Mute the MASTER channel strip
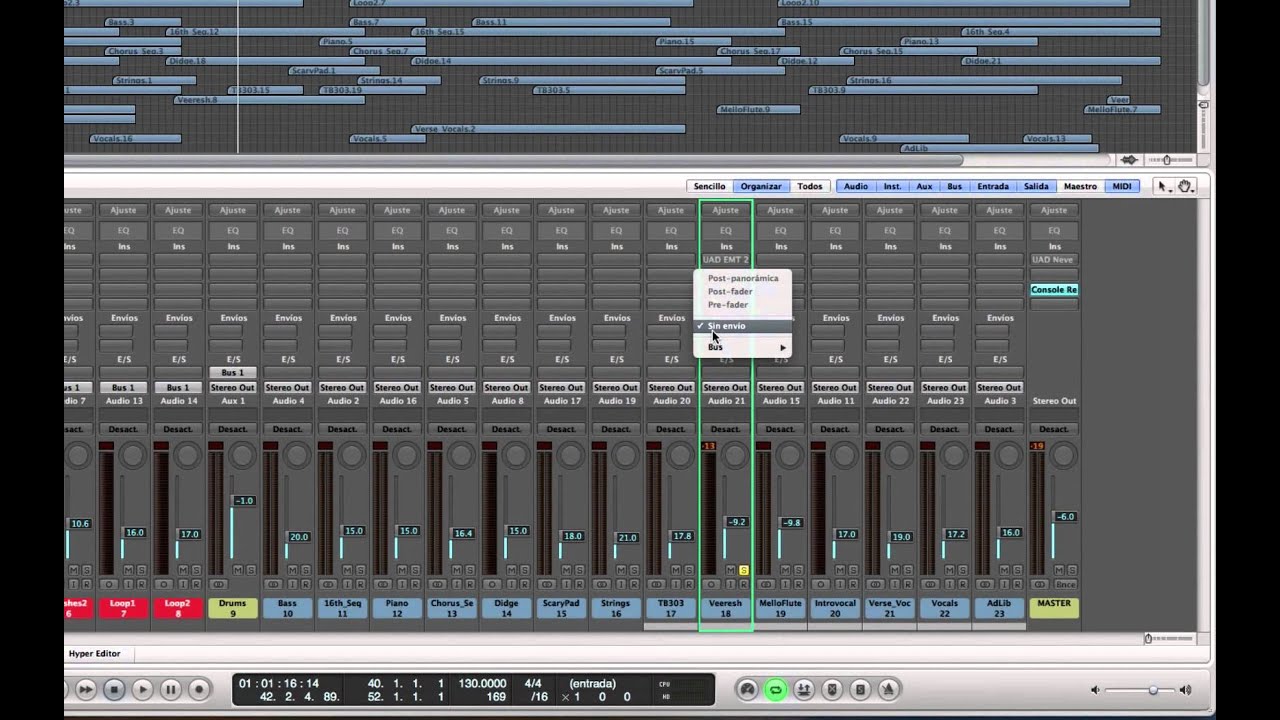This screenshot has width=1280, height=720. pyautogui.click(x=1058, y=570)
